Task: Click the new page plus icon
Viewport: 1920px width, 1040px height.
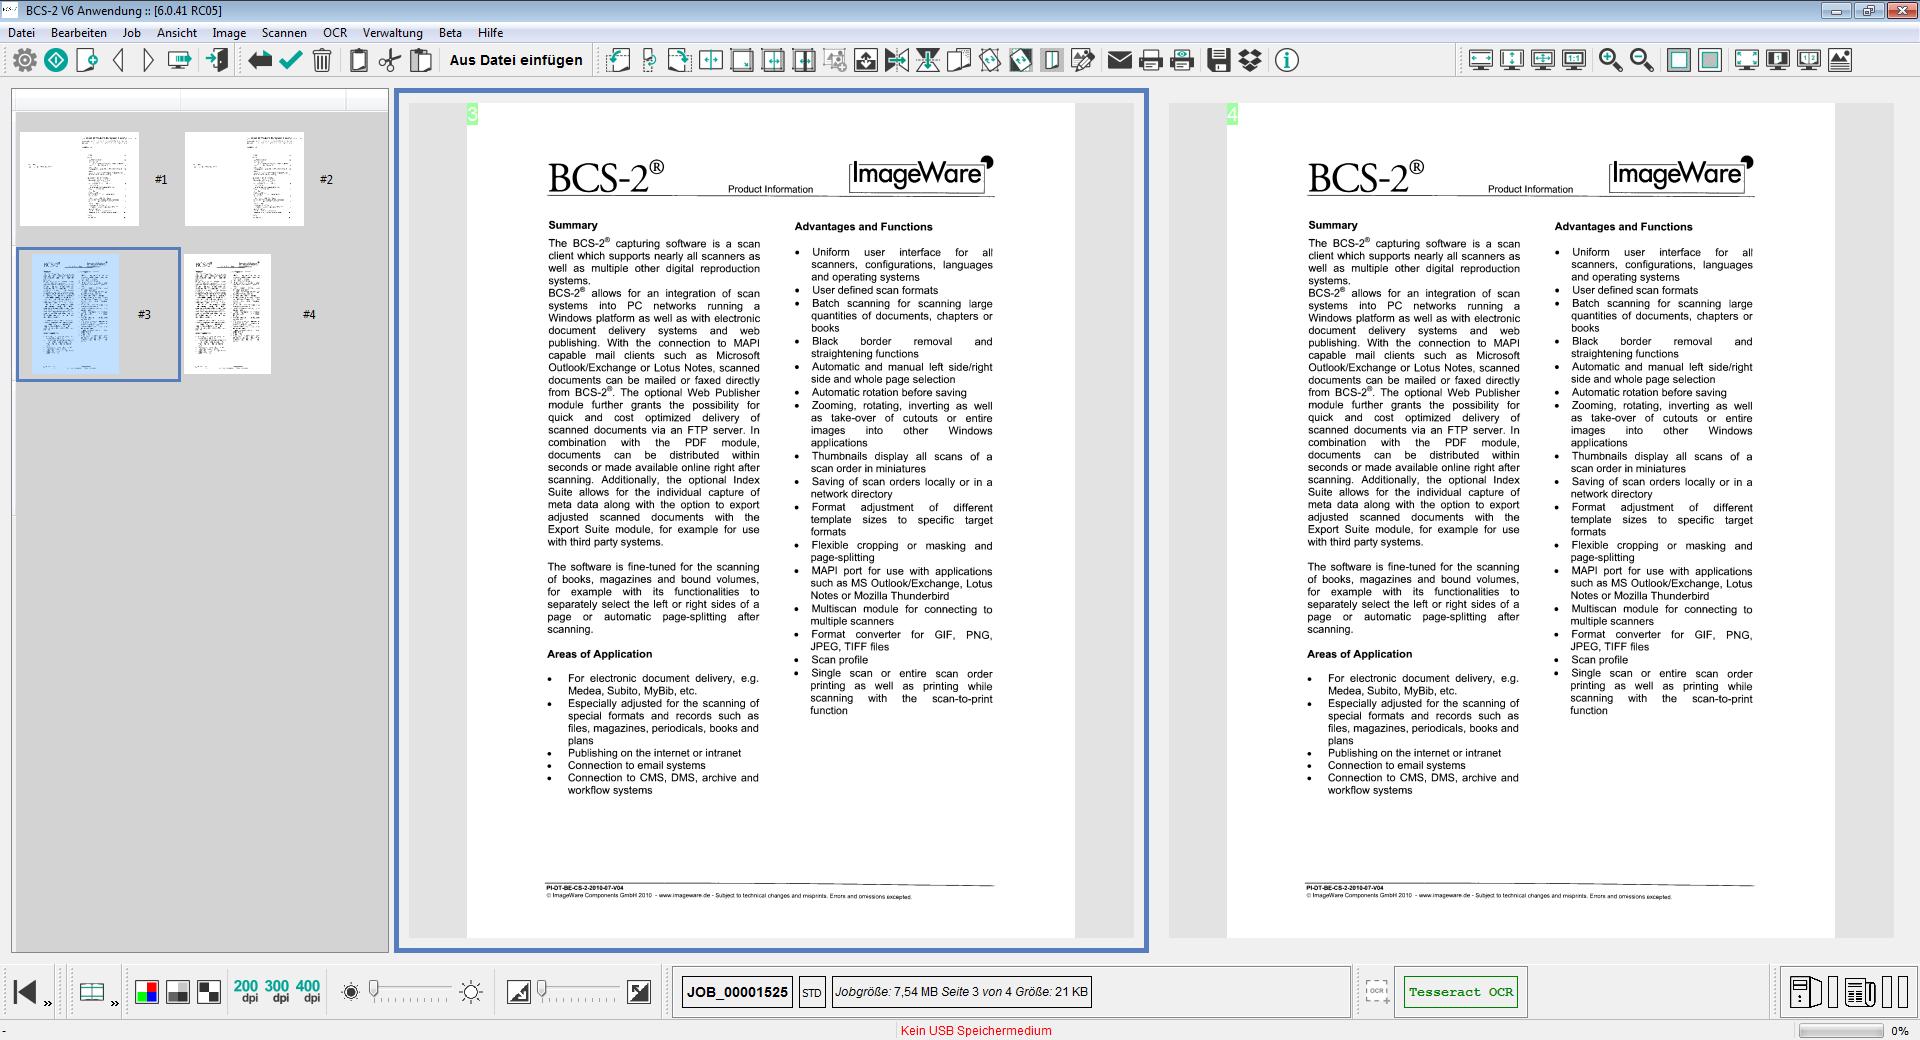Action: 87,60
